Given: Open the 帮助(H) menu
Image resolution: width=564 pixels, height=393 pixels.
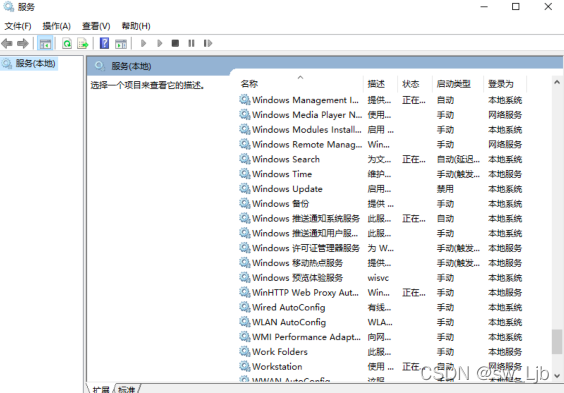Looking at the screenshot, I should pyautogui.click(x=136, y=26).
